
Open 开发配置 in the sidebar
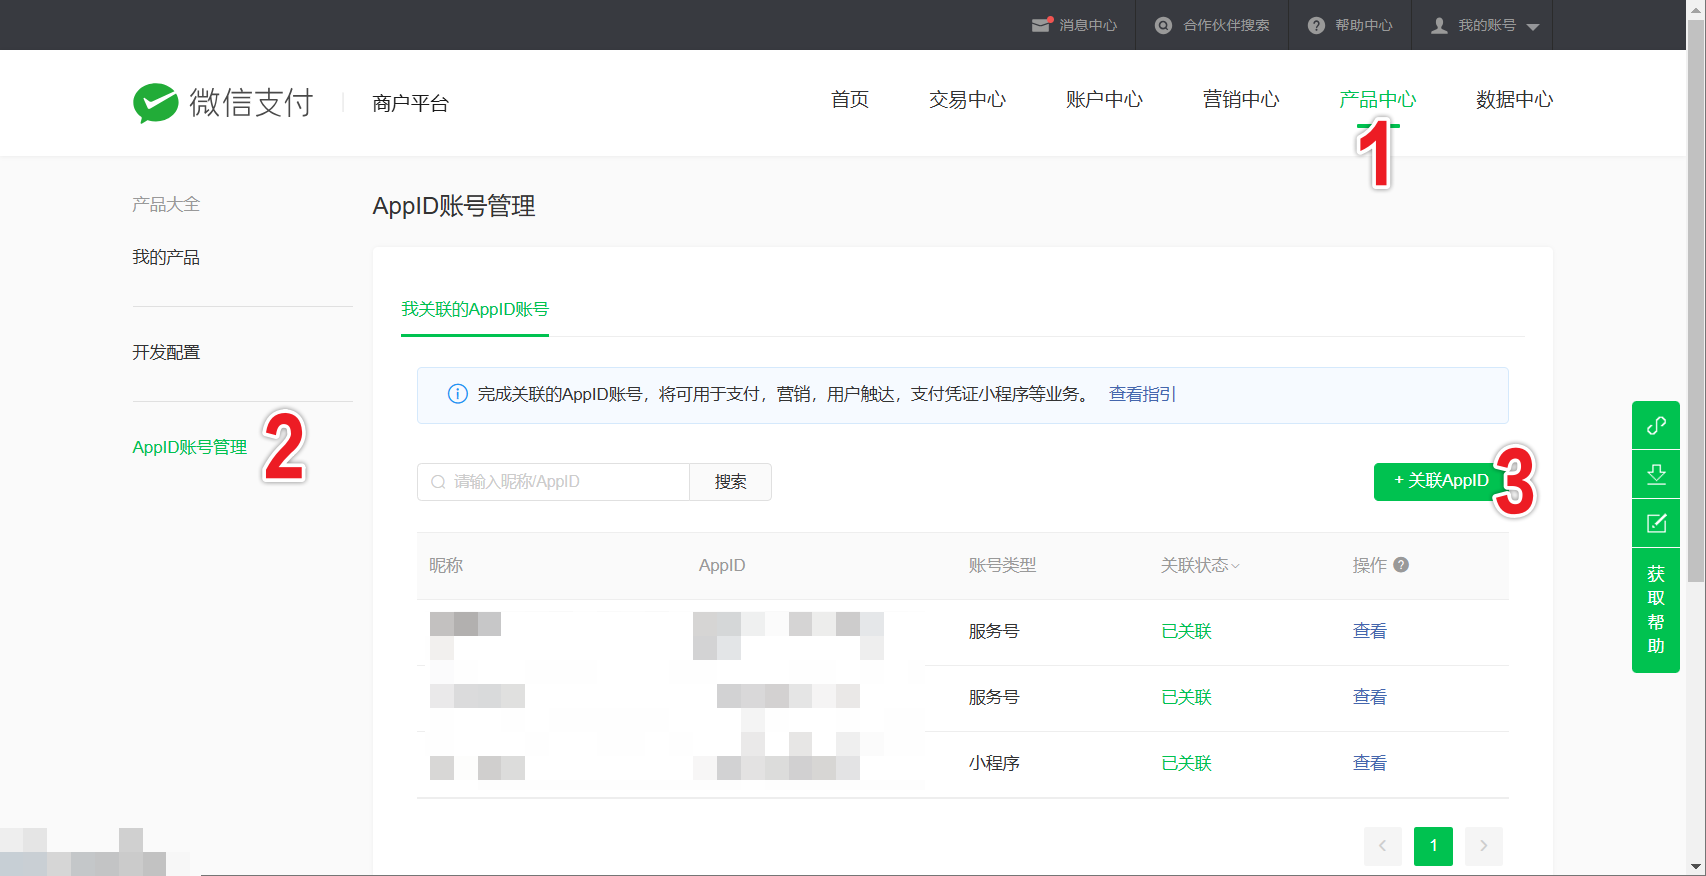[x=166, y=352]
